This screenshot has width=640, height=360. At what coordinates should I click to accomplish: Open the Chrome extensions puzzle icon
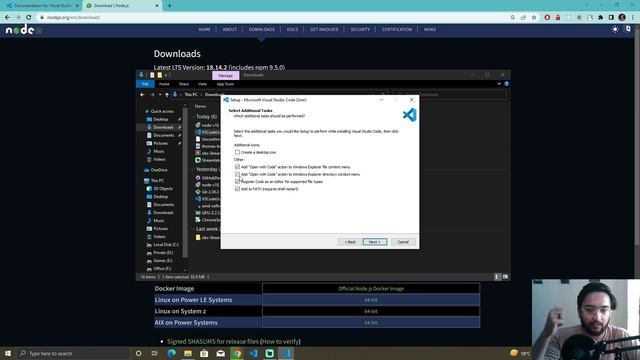coord(600,18)
